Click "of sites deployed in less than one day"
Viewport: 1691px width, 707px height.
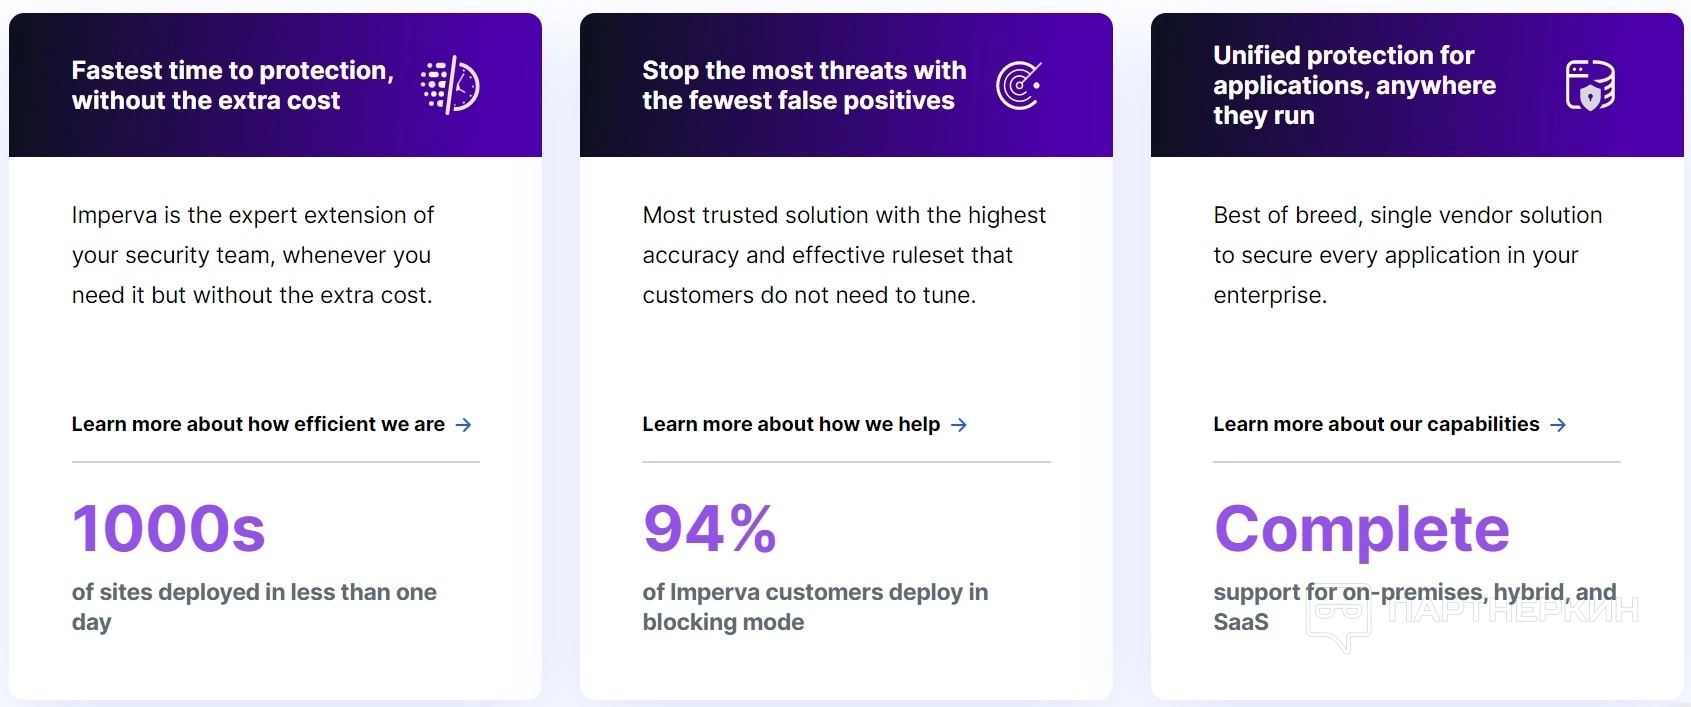pyautogui.click(x=254, y=606)
